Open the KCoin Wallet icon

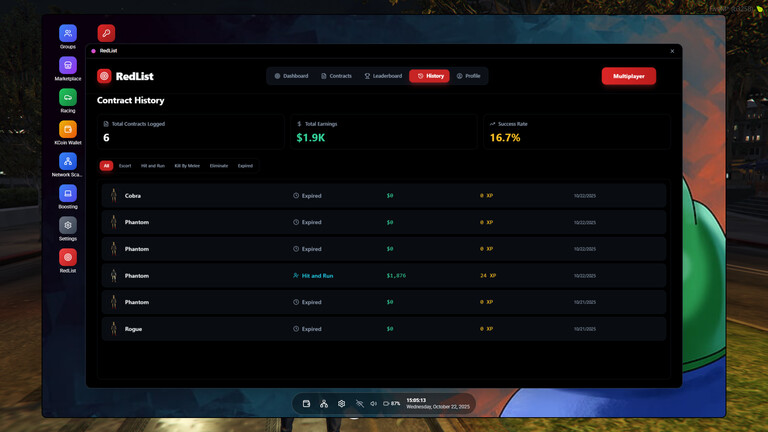(68, 129)
